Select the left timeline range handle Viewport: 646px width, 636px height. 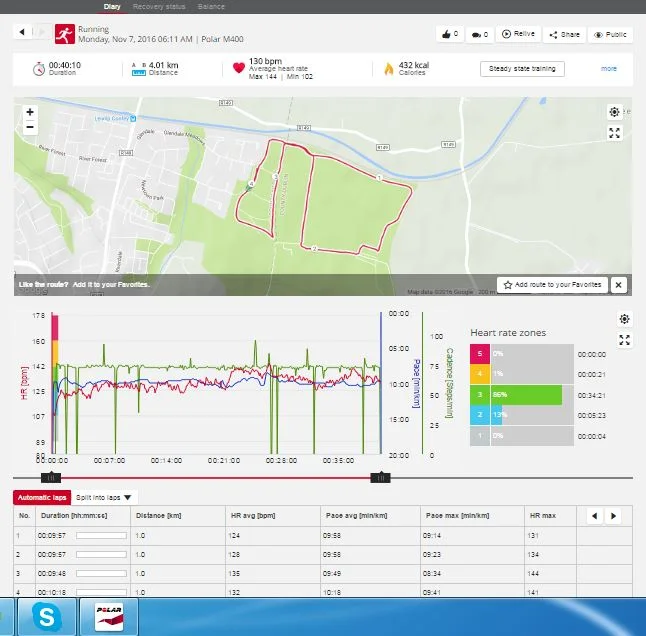pos(51,478)
